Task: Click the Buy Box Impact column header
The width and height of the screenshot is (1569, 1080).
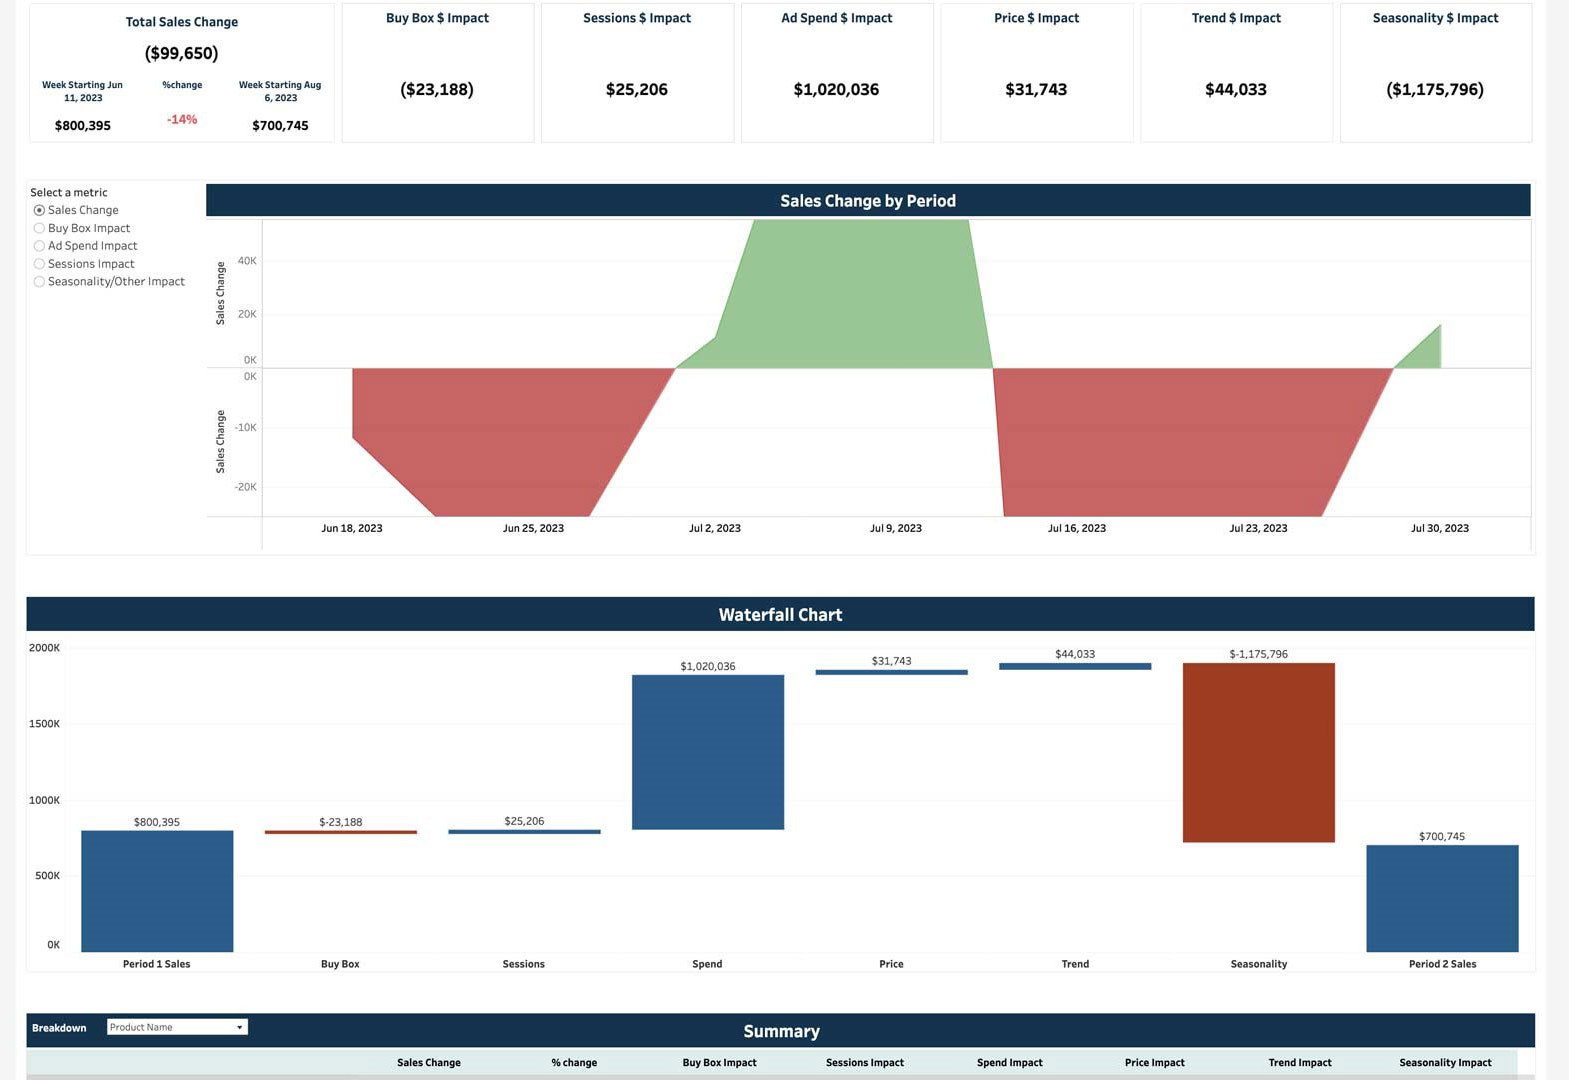Action: (x=719, y=1062)
